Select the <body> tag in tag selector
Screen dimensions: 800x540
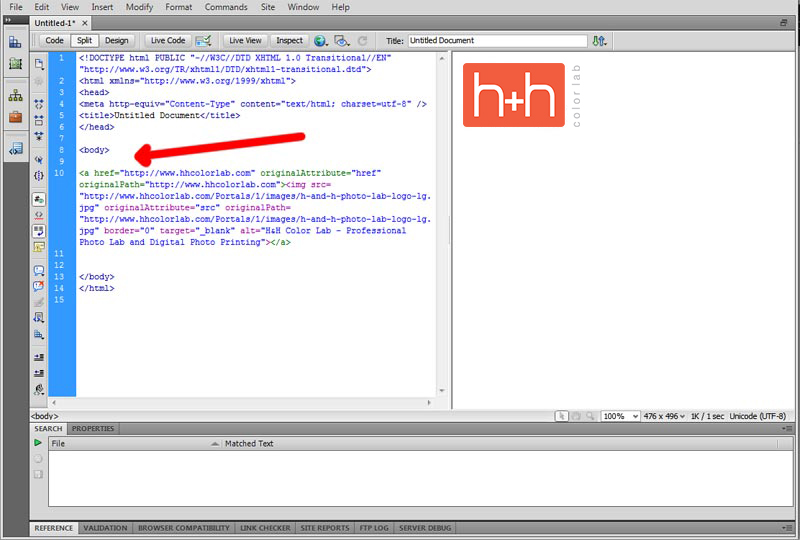[45, 416]
